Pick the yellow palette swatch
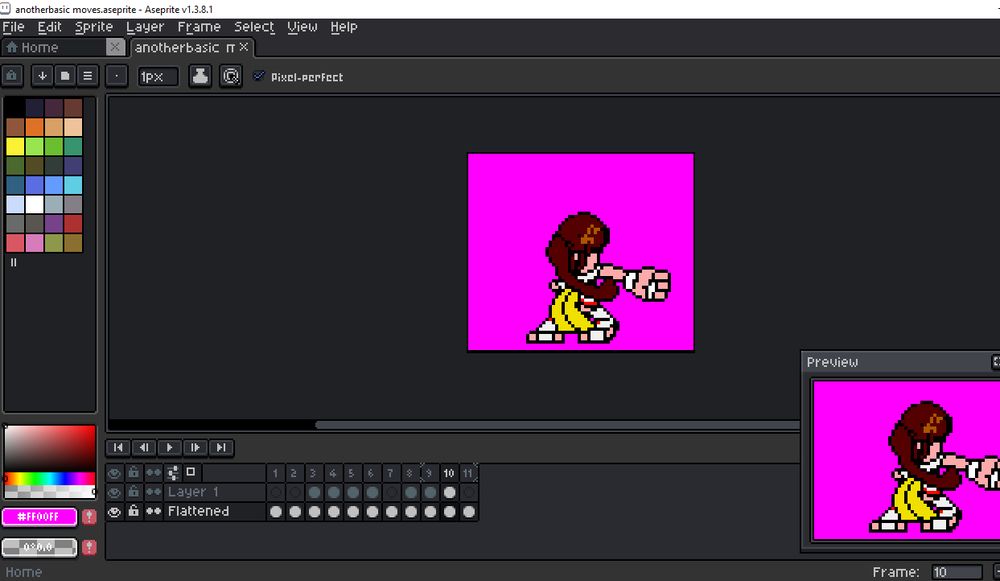 (x=15, y=147)
